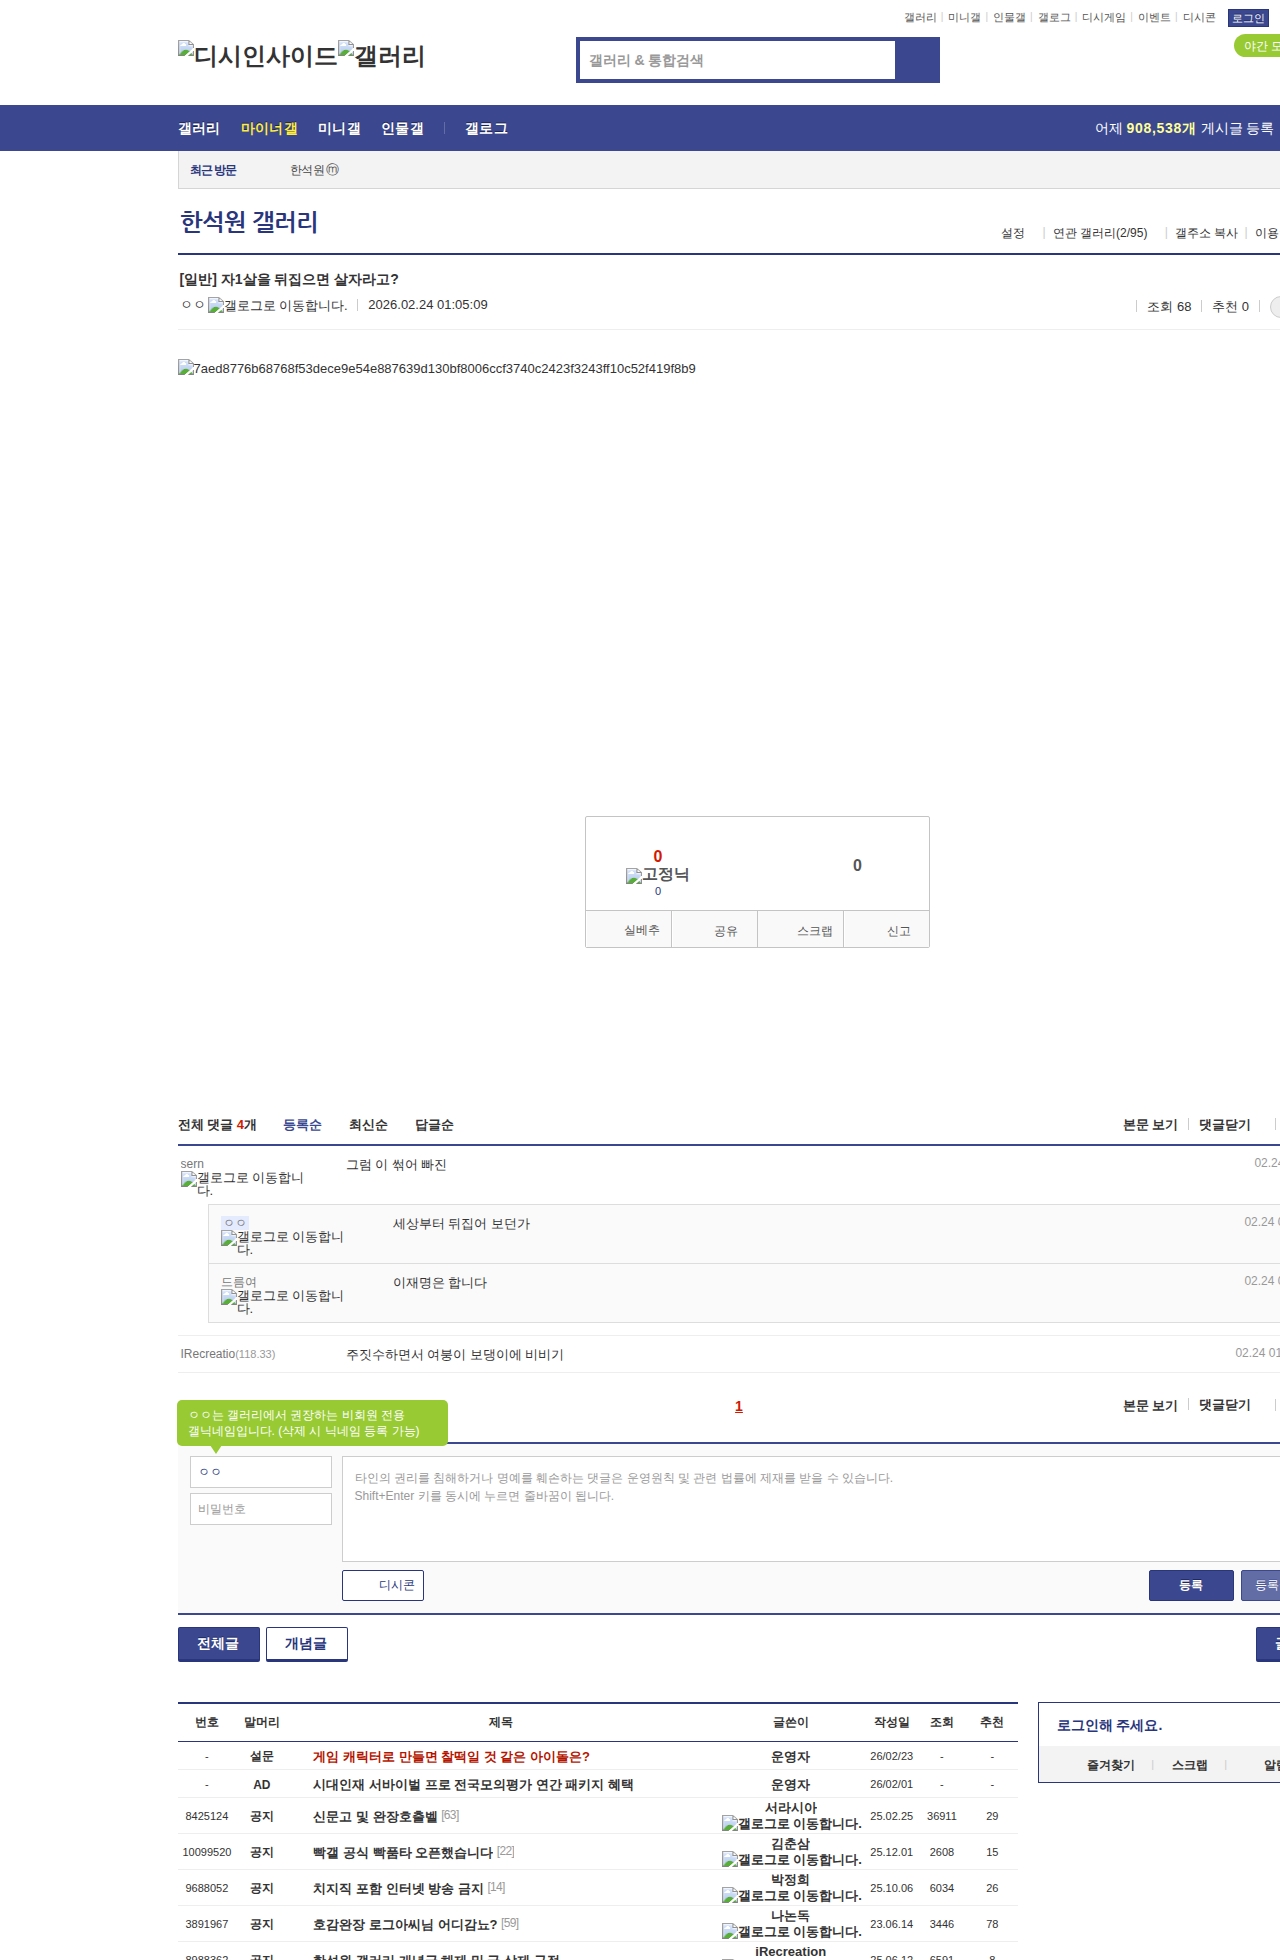This screenshot has height=1960, width=1280.
Task: Switch to the 개념글 tab
Action: tap(307, 1644)
